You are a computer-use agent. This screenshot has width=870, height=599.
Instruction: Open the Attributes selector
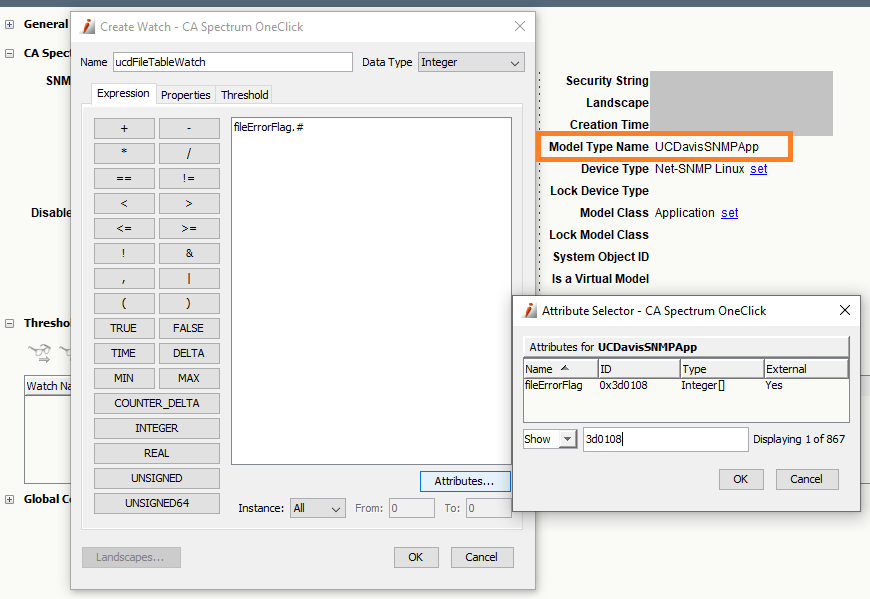(x=465, y=481)
